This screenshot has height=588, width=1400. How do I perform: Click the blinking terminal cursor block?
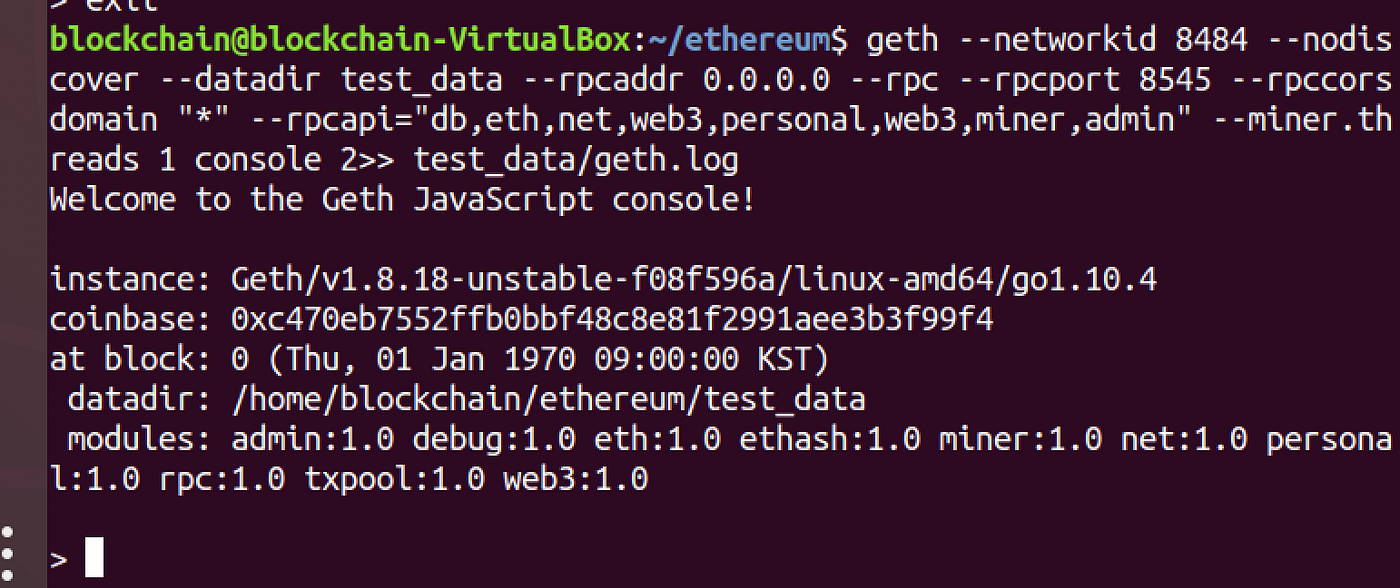tap(94, 557)
